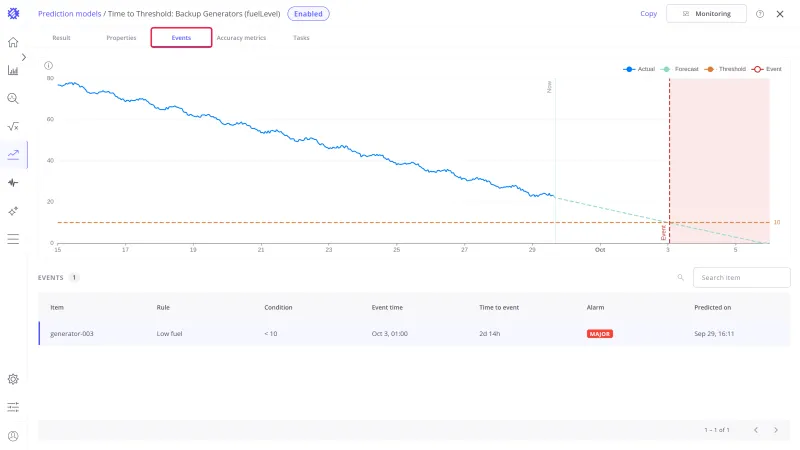Toggle the Threshold series in legend
Viewport: 800px width, 450px height.
click(x=724, y=69)
